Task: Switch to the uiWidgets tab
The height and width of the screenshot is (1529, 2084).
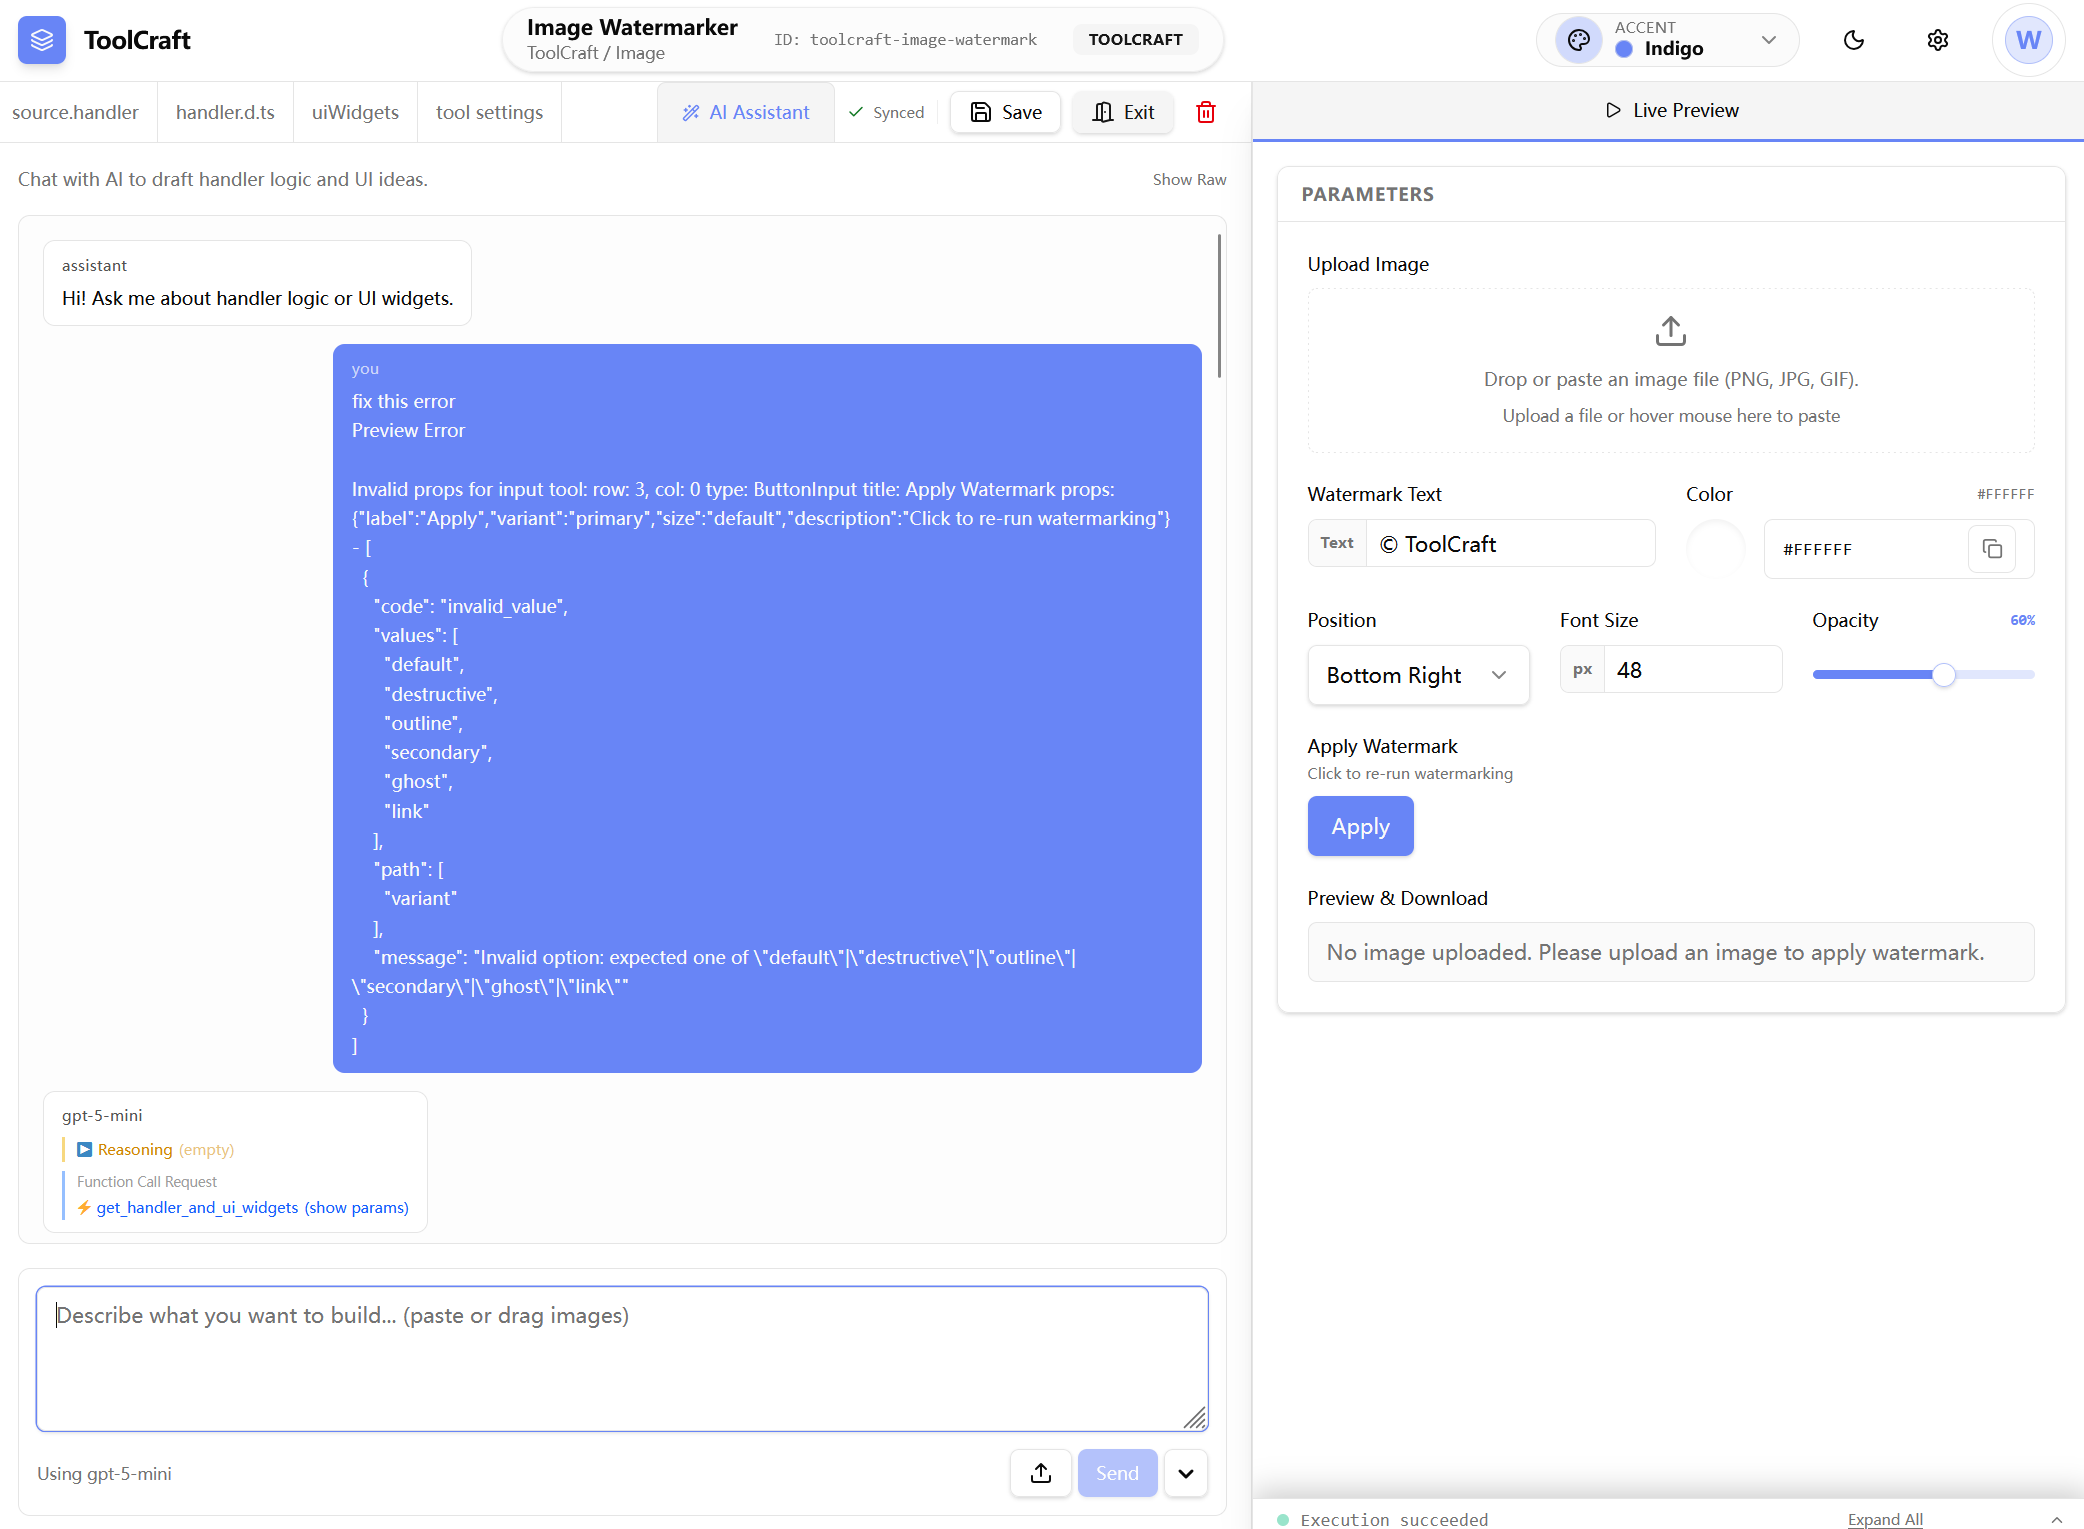Action: point(355,112)
